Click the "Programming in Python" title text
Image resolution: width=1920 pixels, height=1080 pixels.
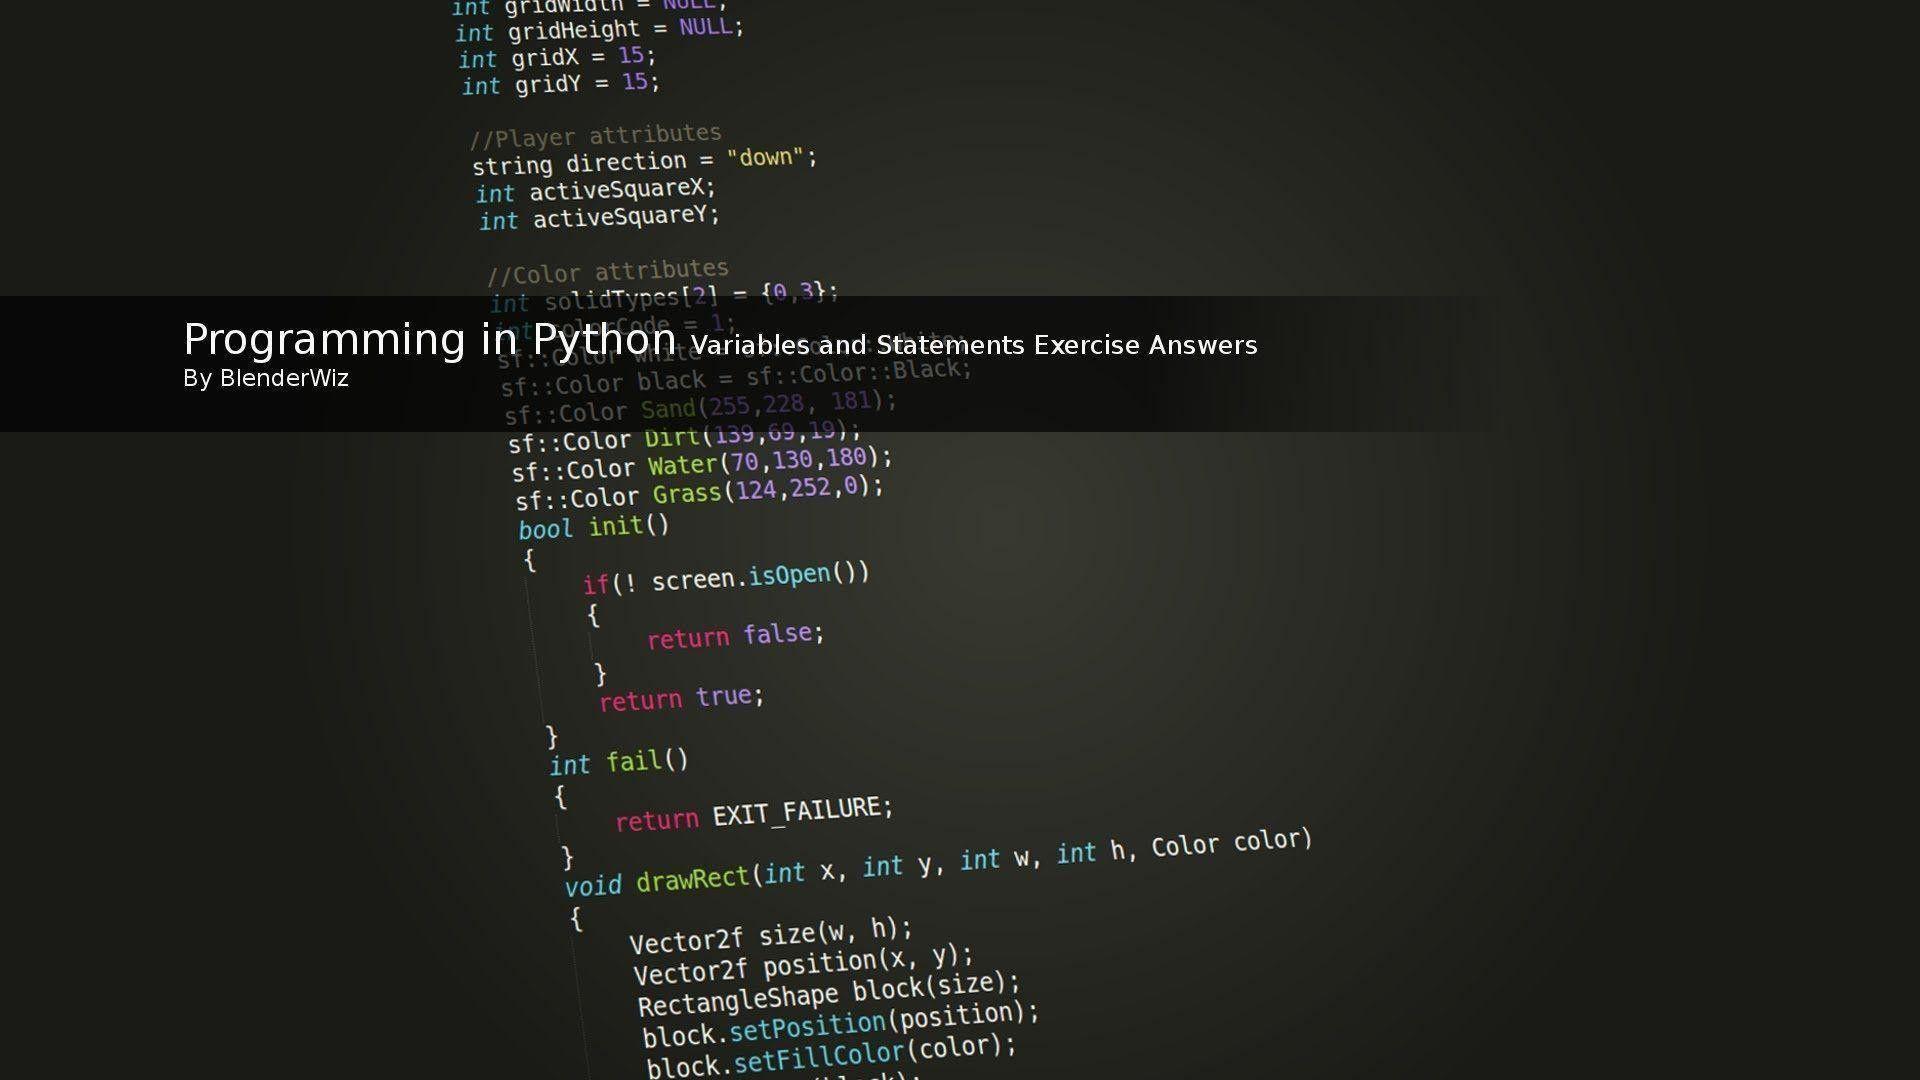tap(429, 340)
